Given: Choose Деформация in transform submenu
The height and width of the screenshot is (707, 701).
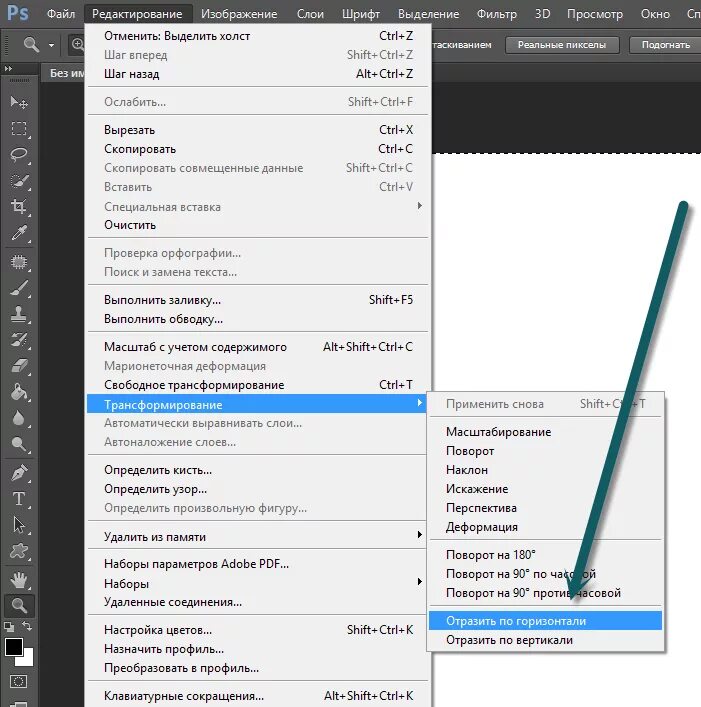Looking at the screenshot, I should pyautogui.click(x=545, y=527).
